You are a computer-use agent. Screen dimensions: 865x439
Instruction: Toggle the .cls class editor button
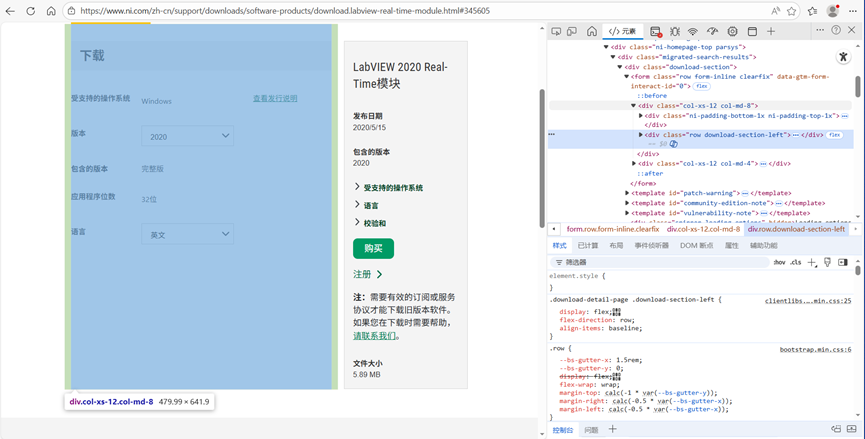point(795,263)
